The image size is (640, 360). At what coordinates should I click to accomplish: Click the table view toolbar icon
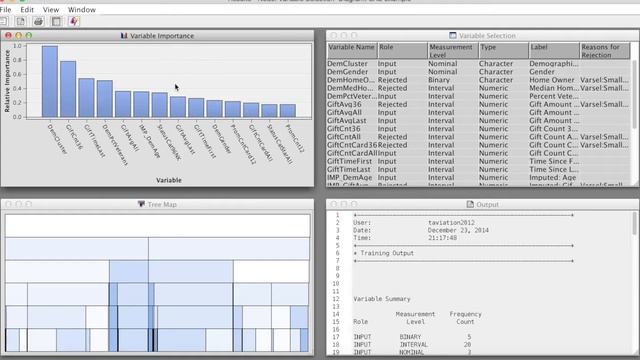[56, 22]
